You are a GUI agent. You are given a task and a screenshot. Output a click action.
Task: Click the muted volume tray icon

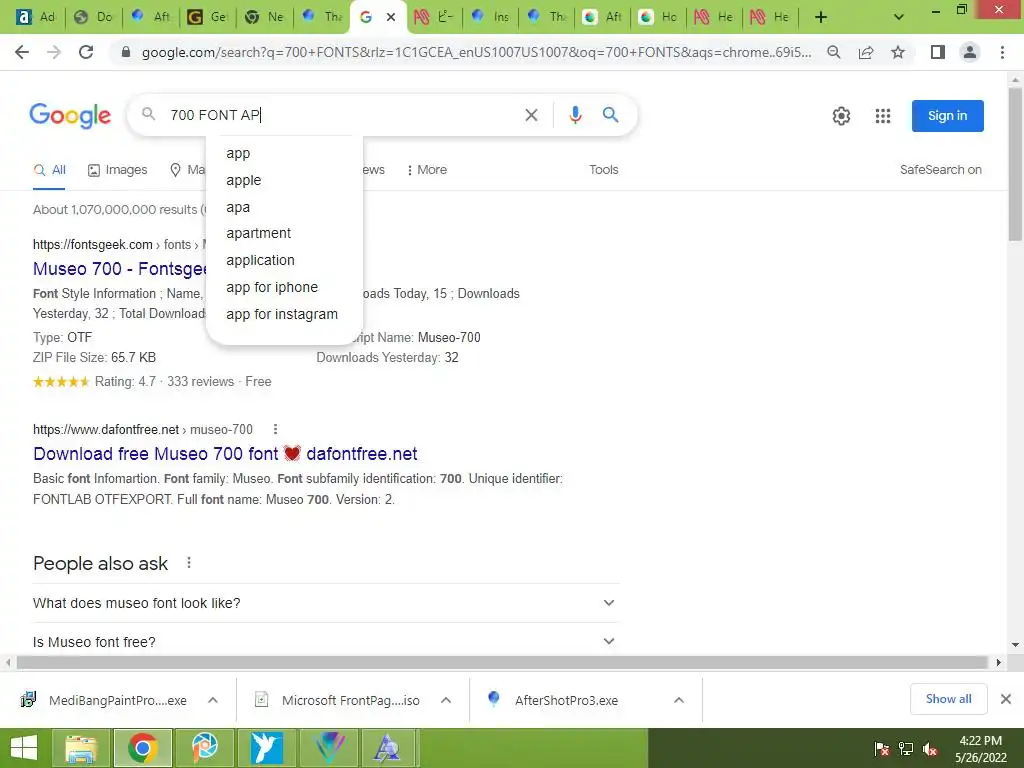930,748
